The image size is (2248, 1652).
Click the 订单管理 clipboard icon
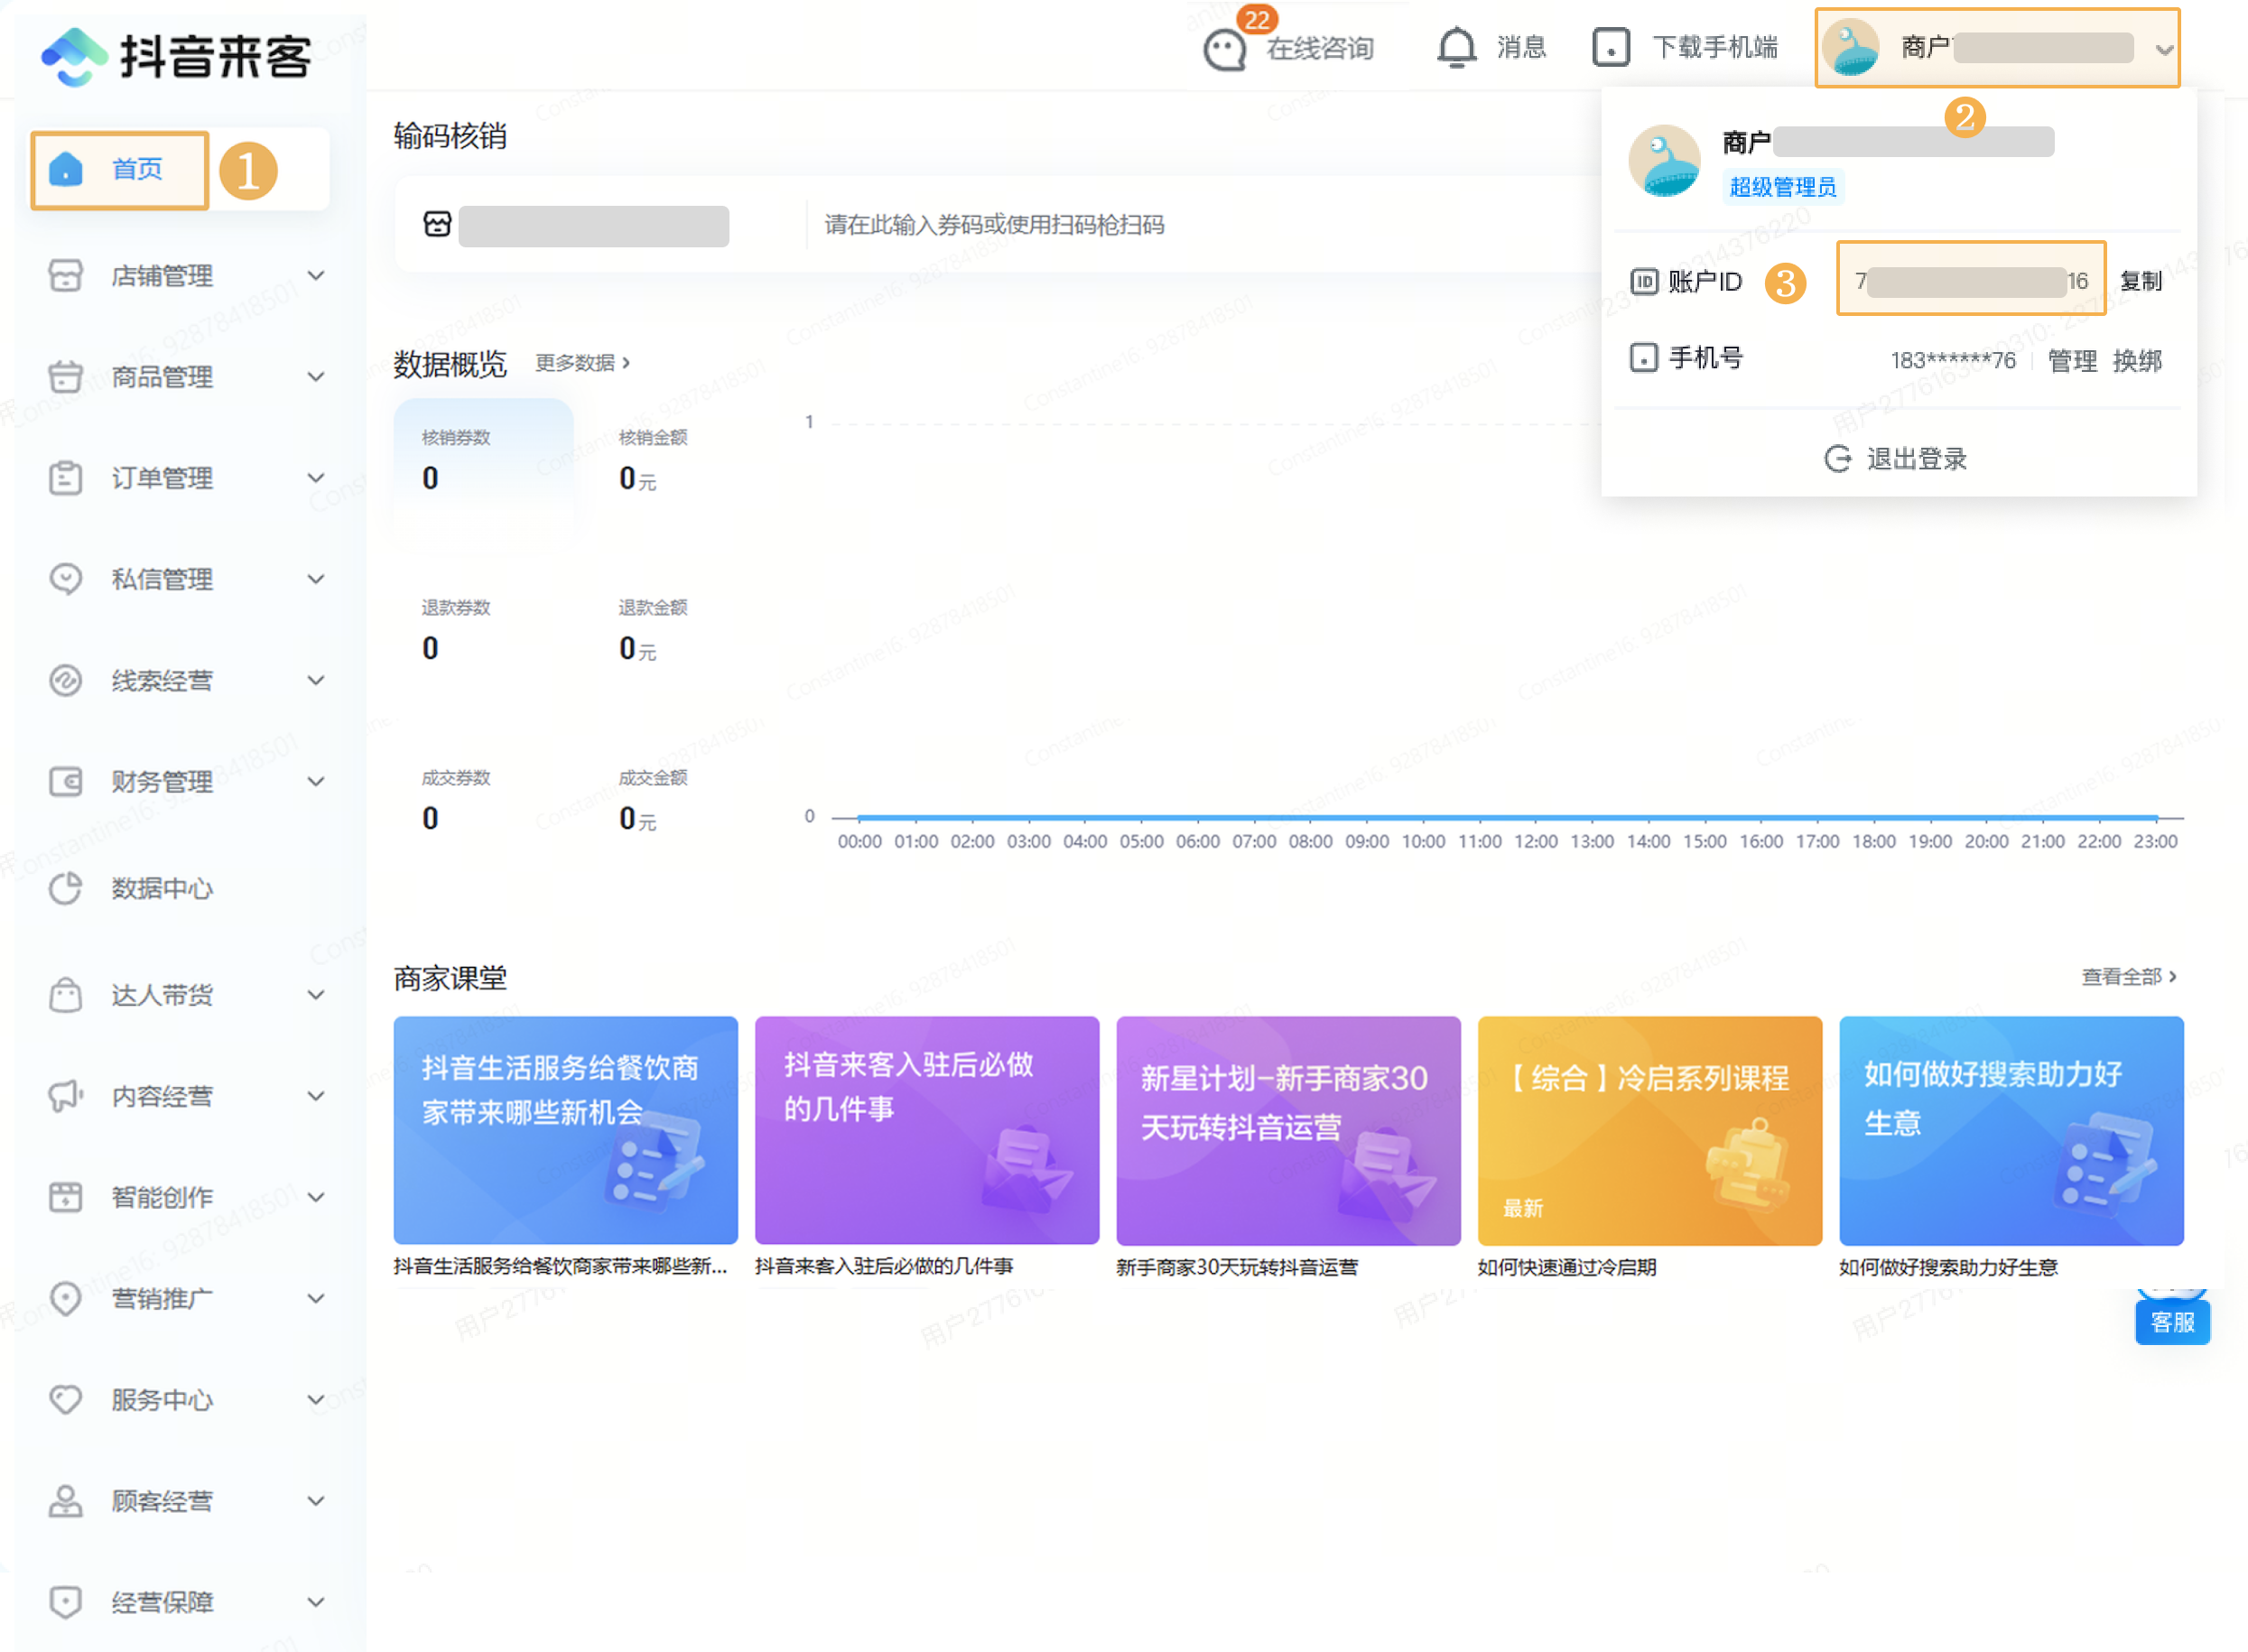coord(66,478)
